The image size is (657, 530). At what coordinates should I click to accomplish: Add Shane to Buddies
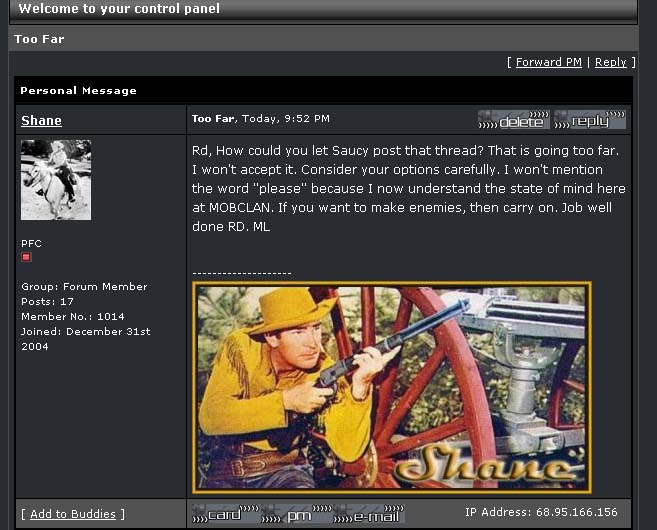point(72,514)
